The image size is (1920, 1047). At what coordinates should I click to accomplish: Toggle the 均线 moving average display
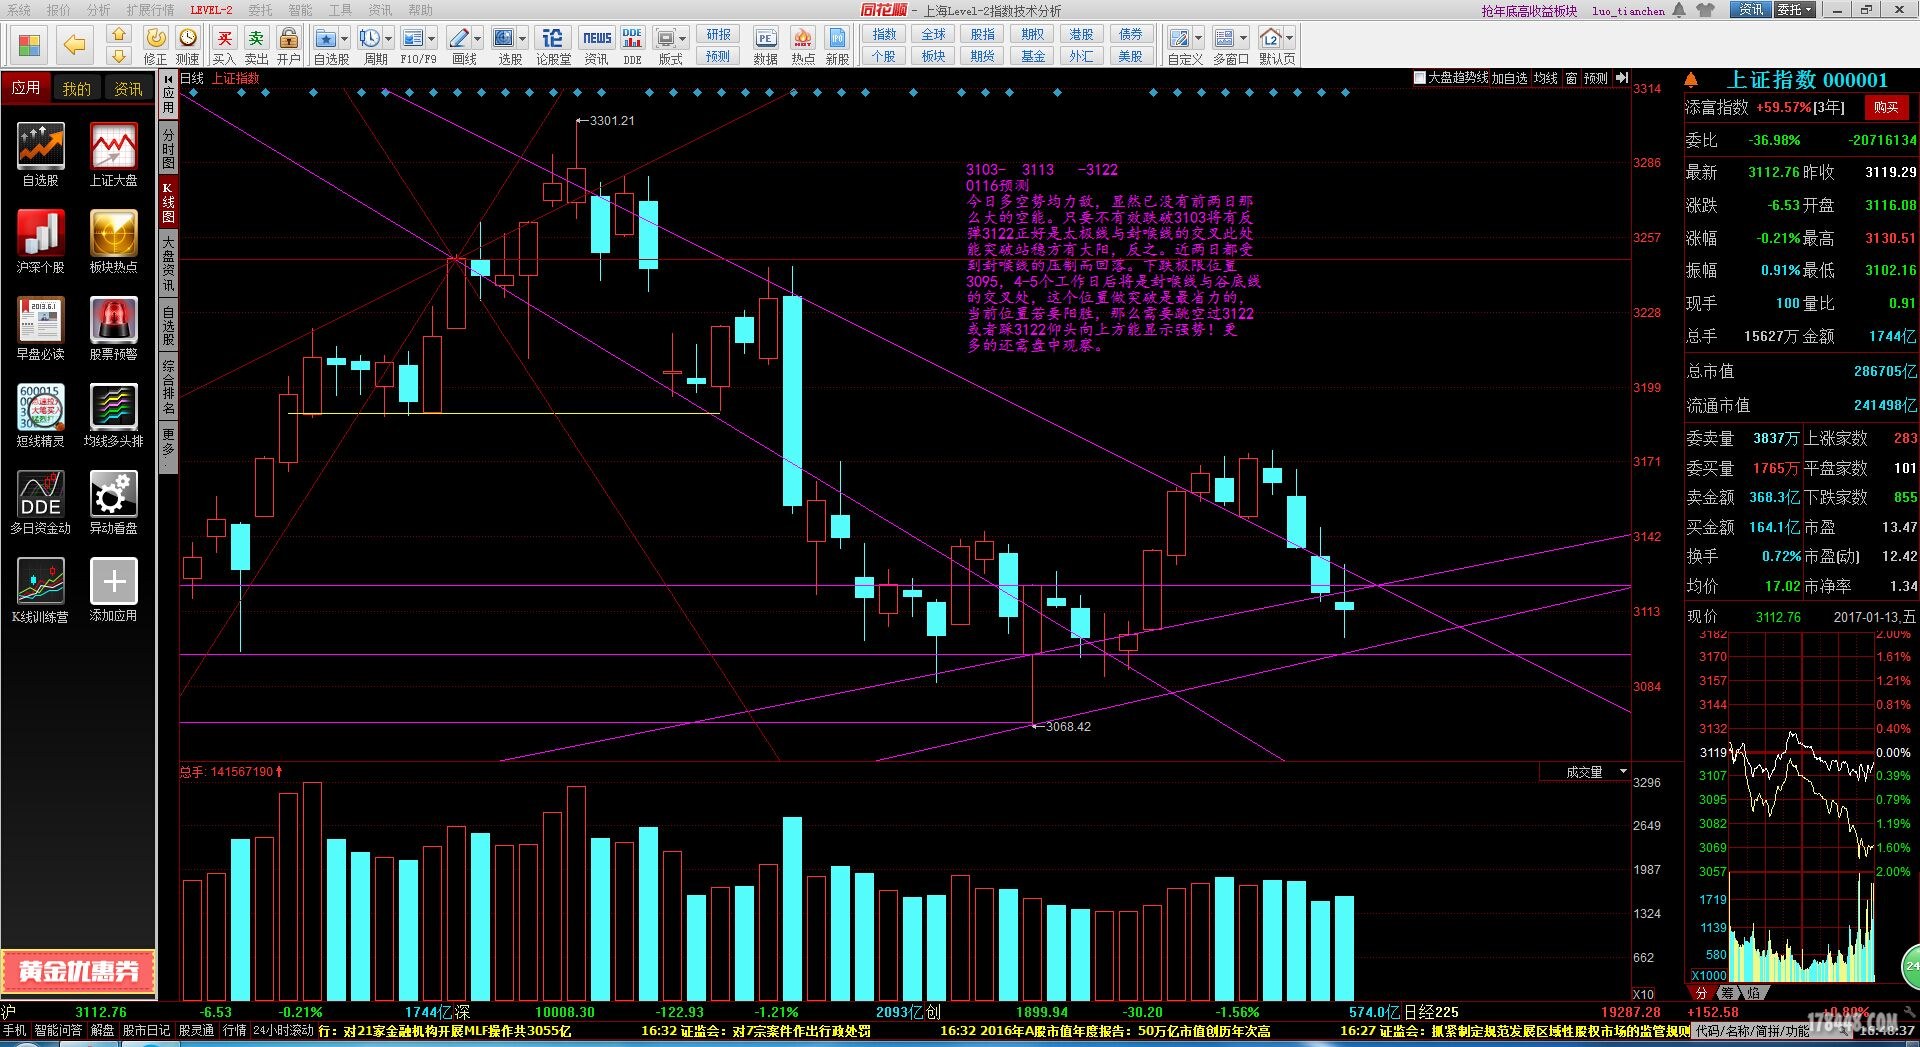(x=1546, y=78)
